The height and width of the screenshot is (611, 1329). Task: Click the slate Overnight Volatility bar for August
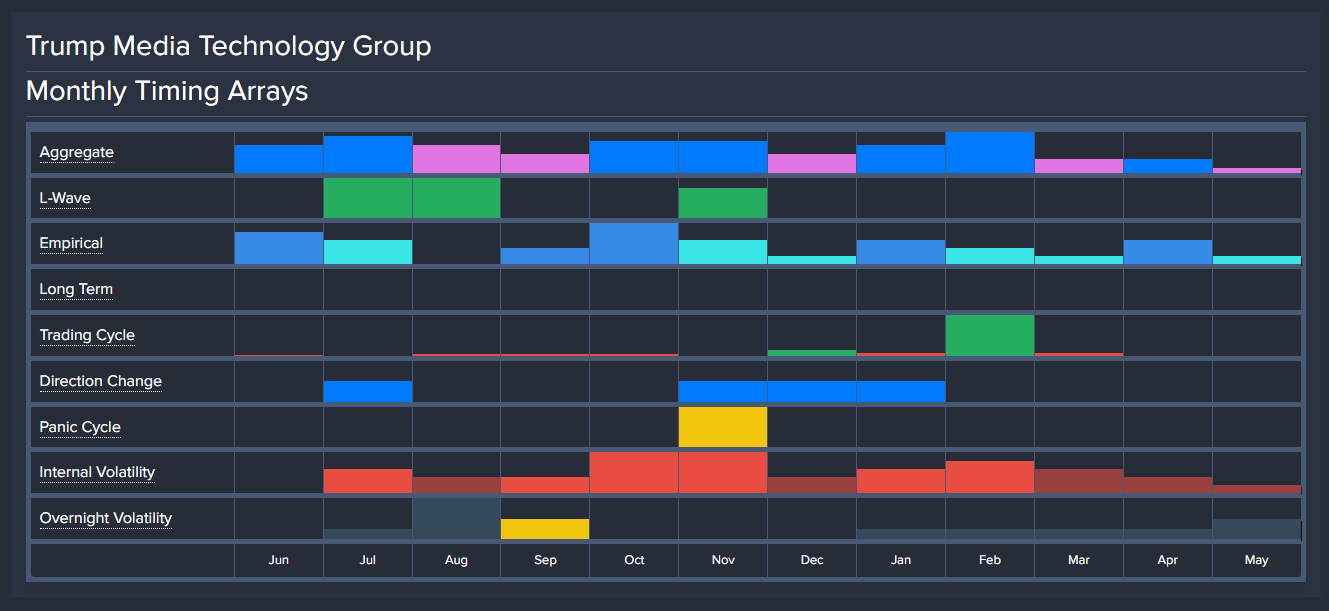pyautogui.click(x=456, y=518)
